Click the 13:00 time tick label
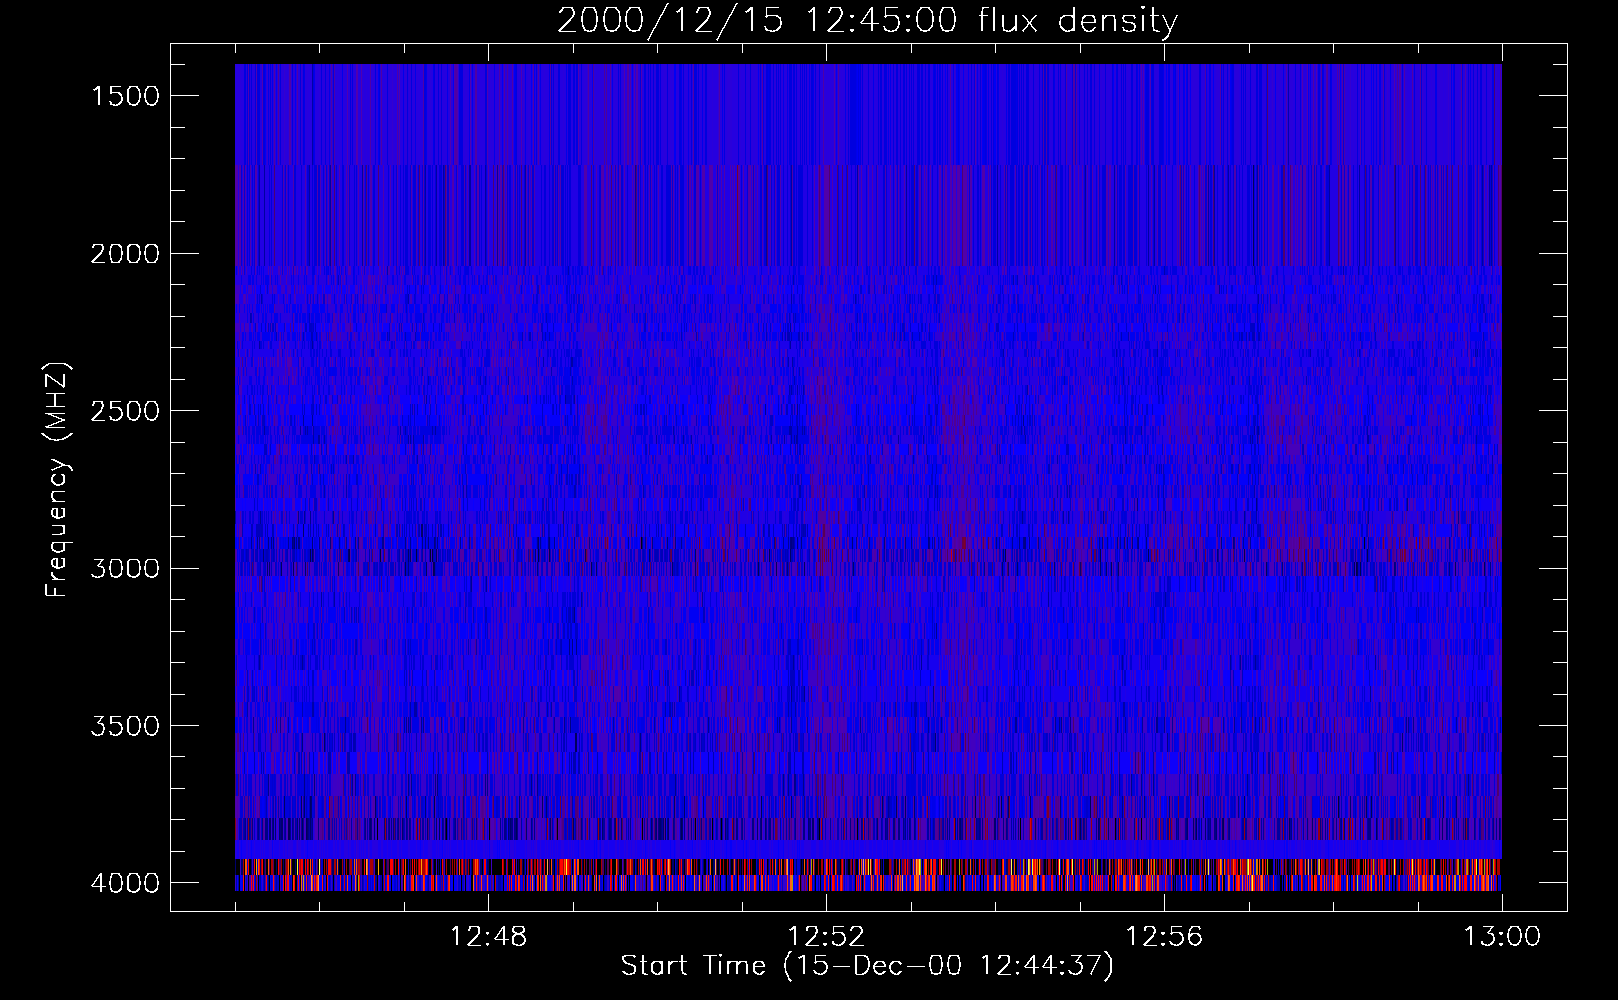 point(1502,937)
